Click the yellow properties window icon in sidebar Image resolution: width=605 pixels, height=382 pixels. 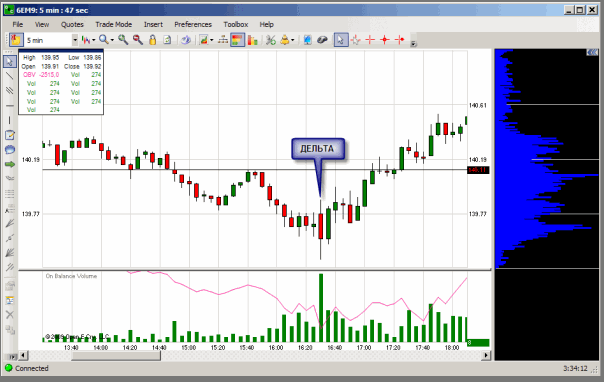(10, 300)
